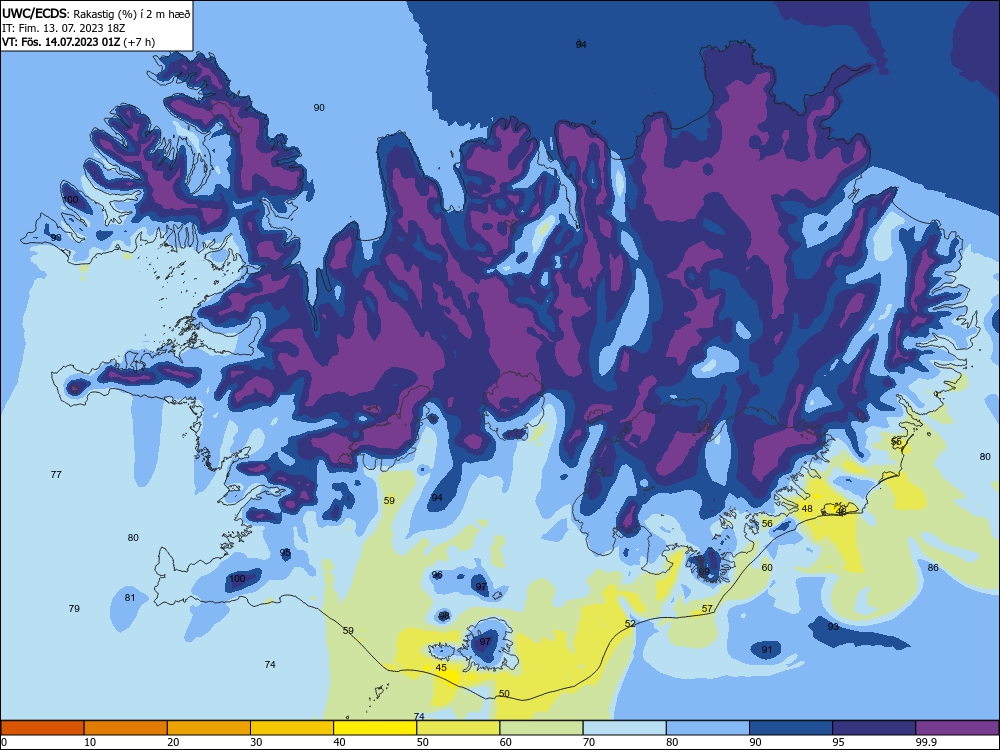This screenshot has width=1000, height=750.
Task: Click the '57' value on the coastline
Action: click(x=707, y=608)
